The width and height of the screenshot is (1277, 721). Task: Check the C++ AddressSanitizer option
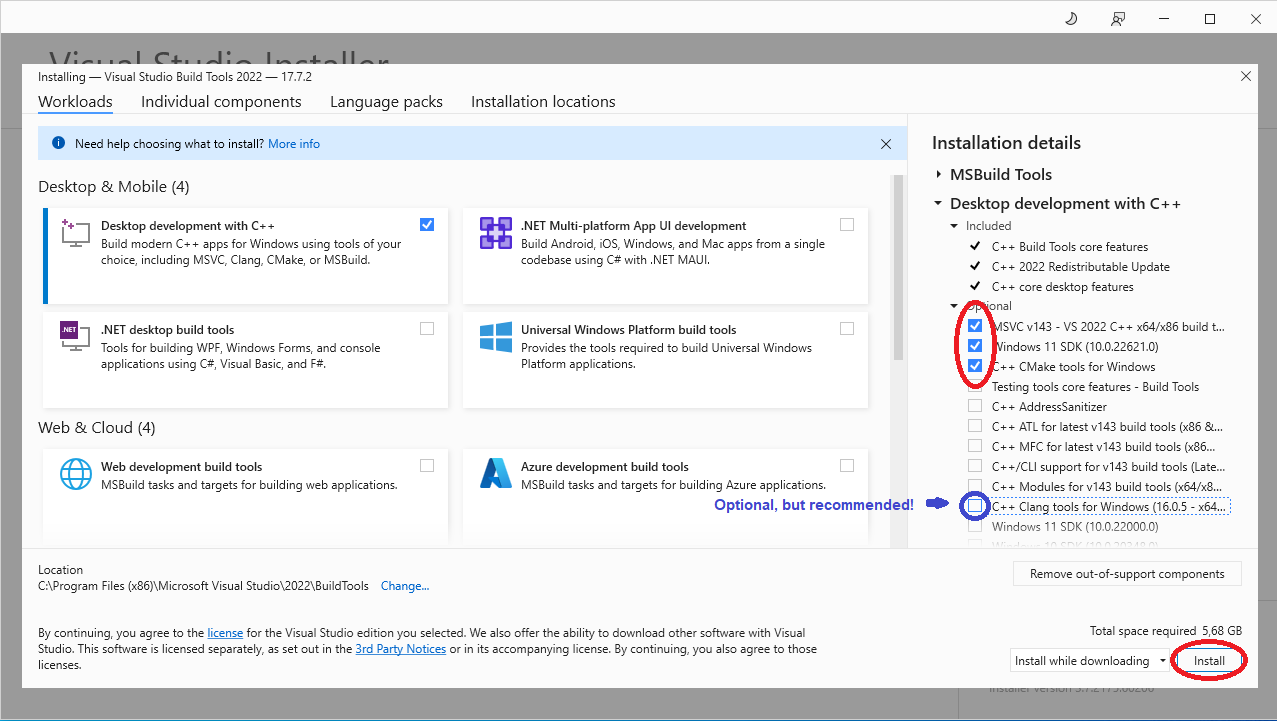click(975, 405)
